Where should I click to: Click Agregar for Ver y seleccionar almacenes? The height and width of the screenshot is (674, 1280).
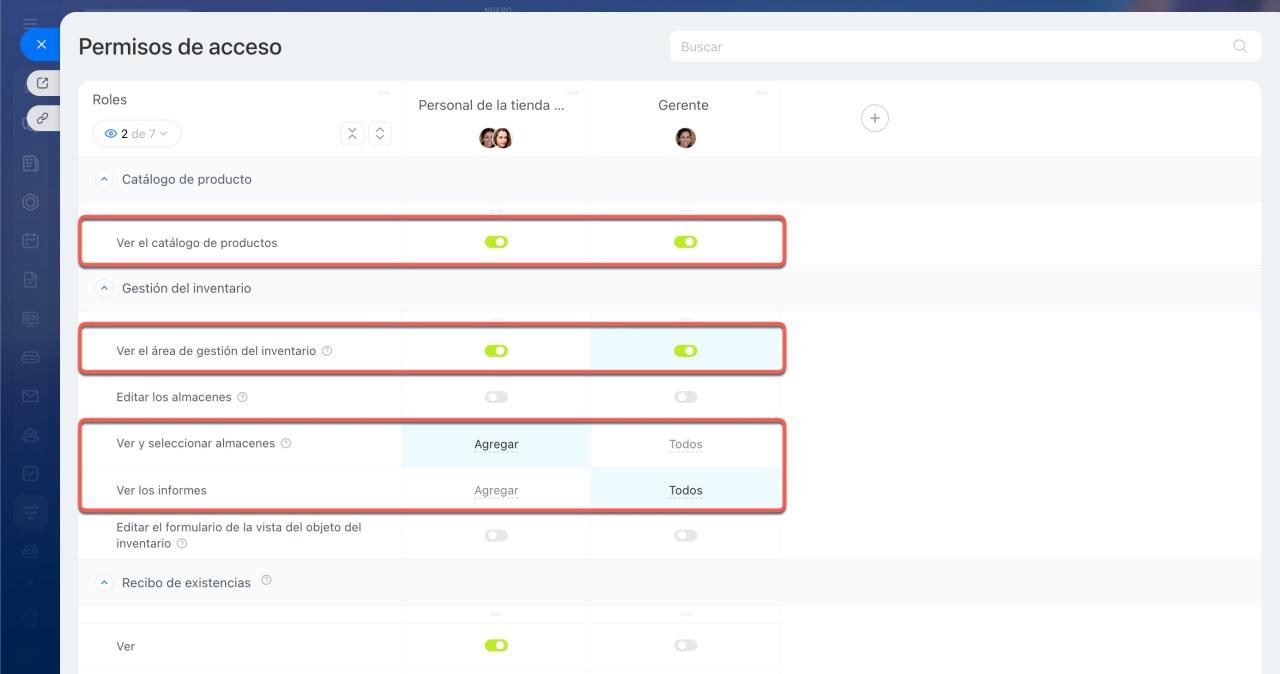(x=496, y=444)
